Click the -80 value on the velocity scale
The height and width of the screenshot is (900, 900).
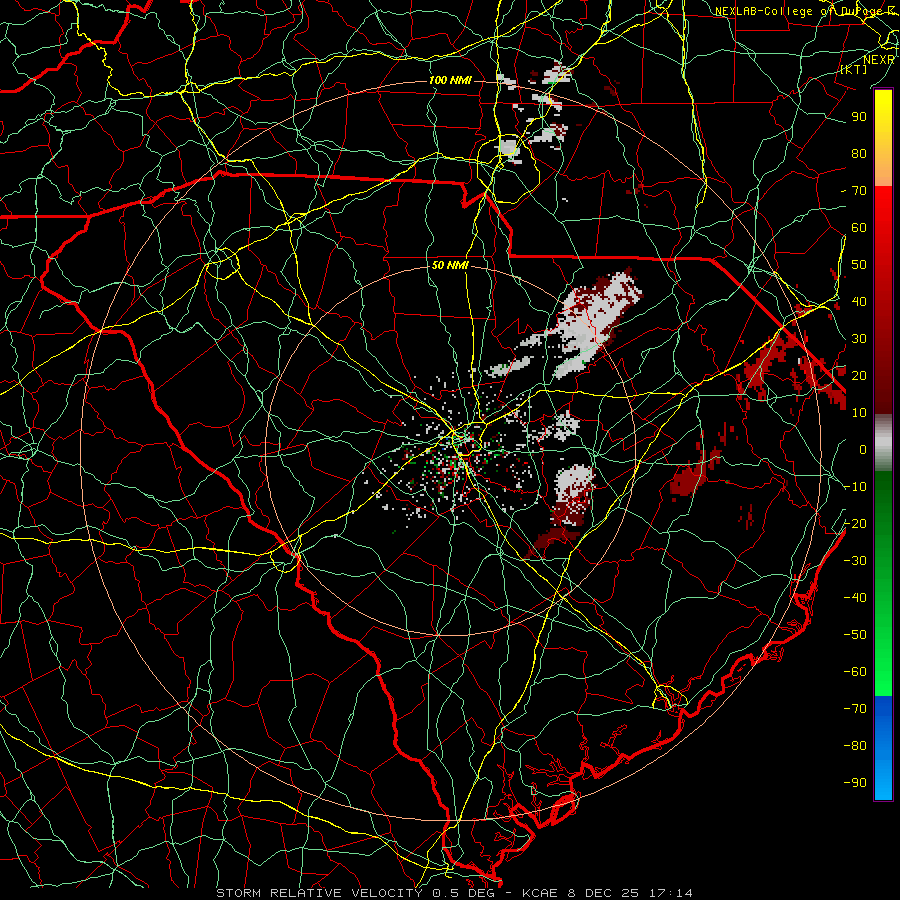coord(855,746)
